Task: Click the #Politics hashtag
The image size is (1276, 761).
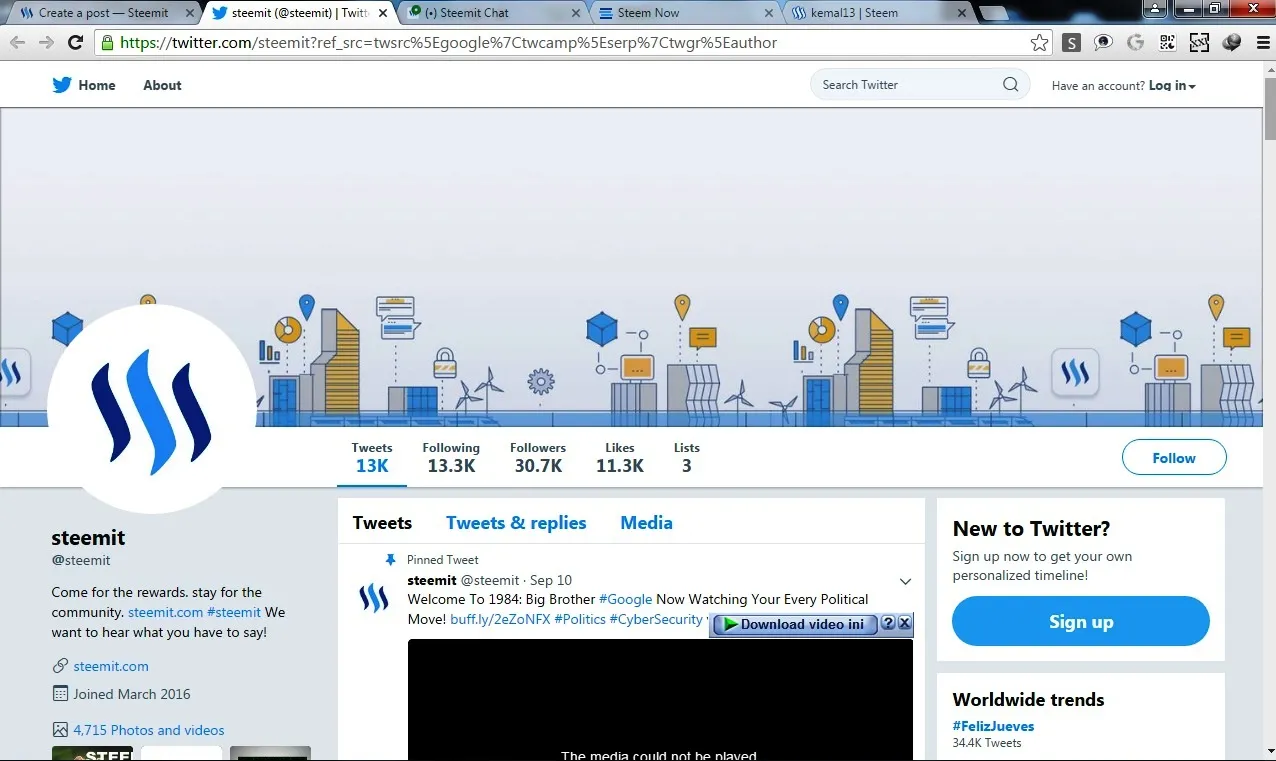Action: pos(580,619)
